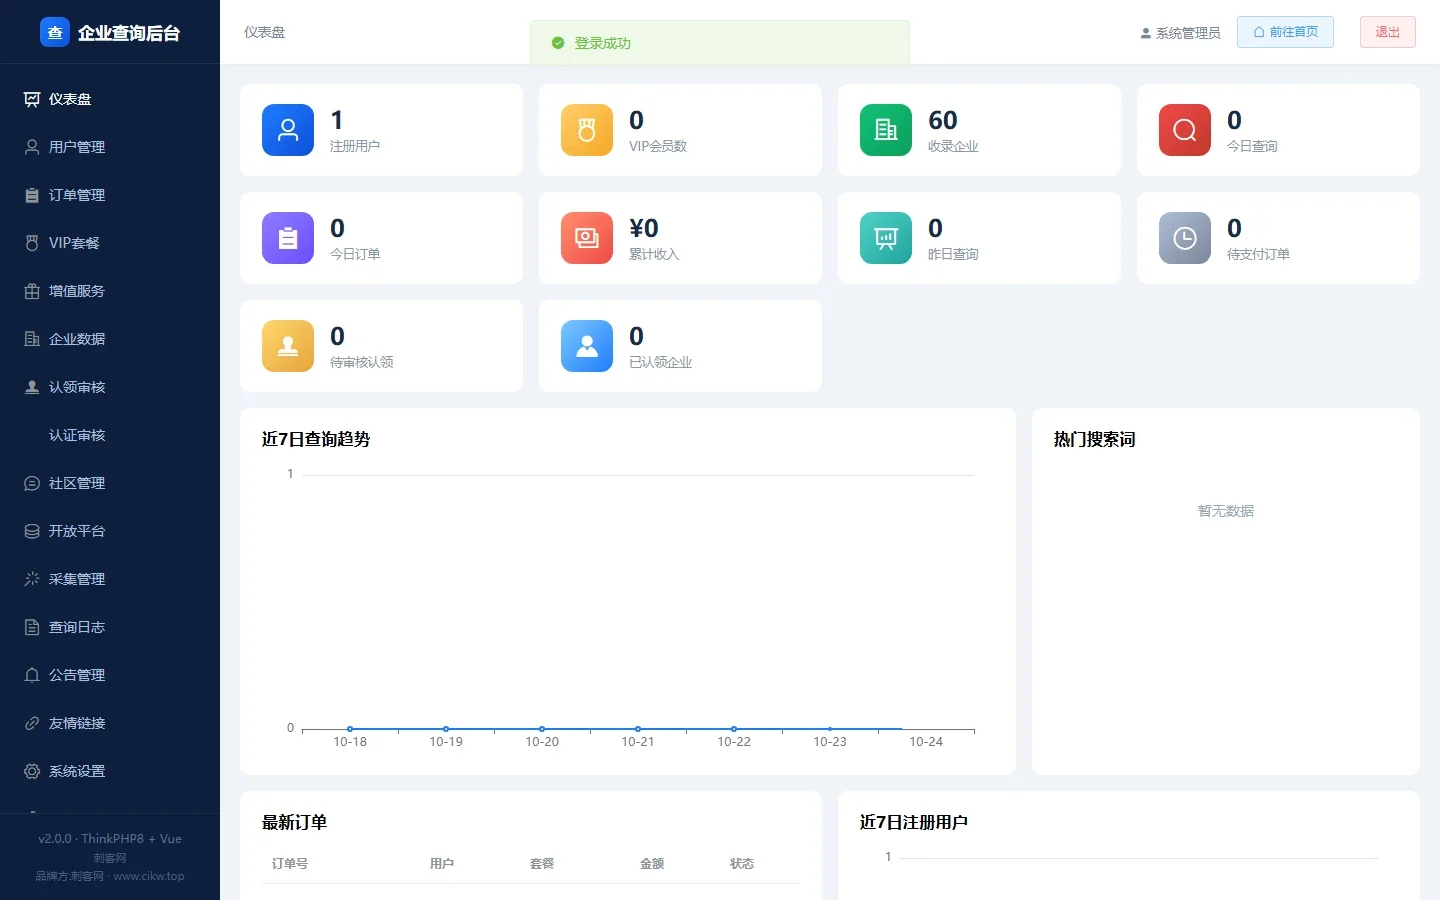Click the 10-18 data point on chart

(x=350, y=729)
